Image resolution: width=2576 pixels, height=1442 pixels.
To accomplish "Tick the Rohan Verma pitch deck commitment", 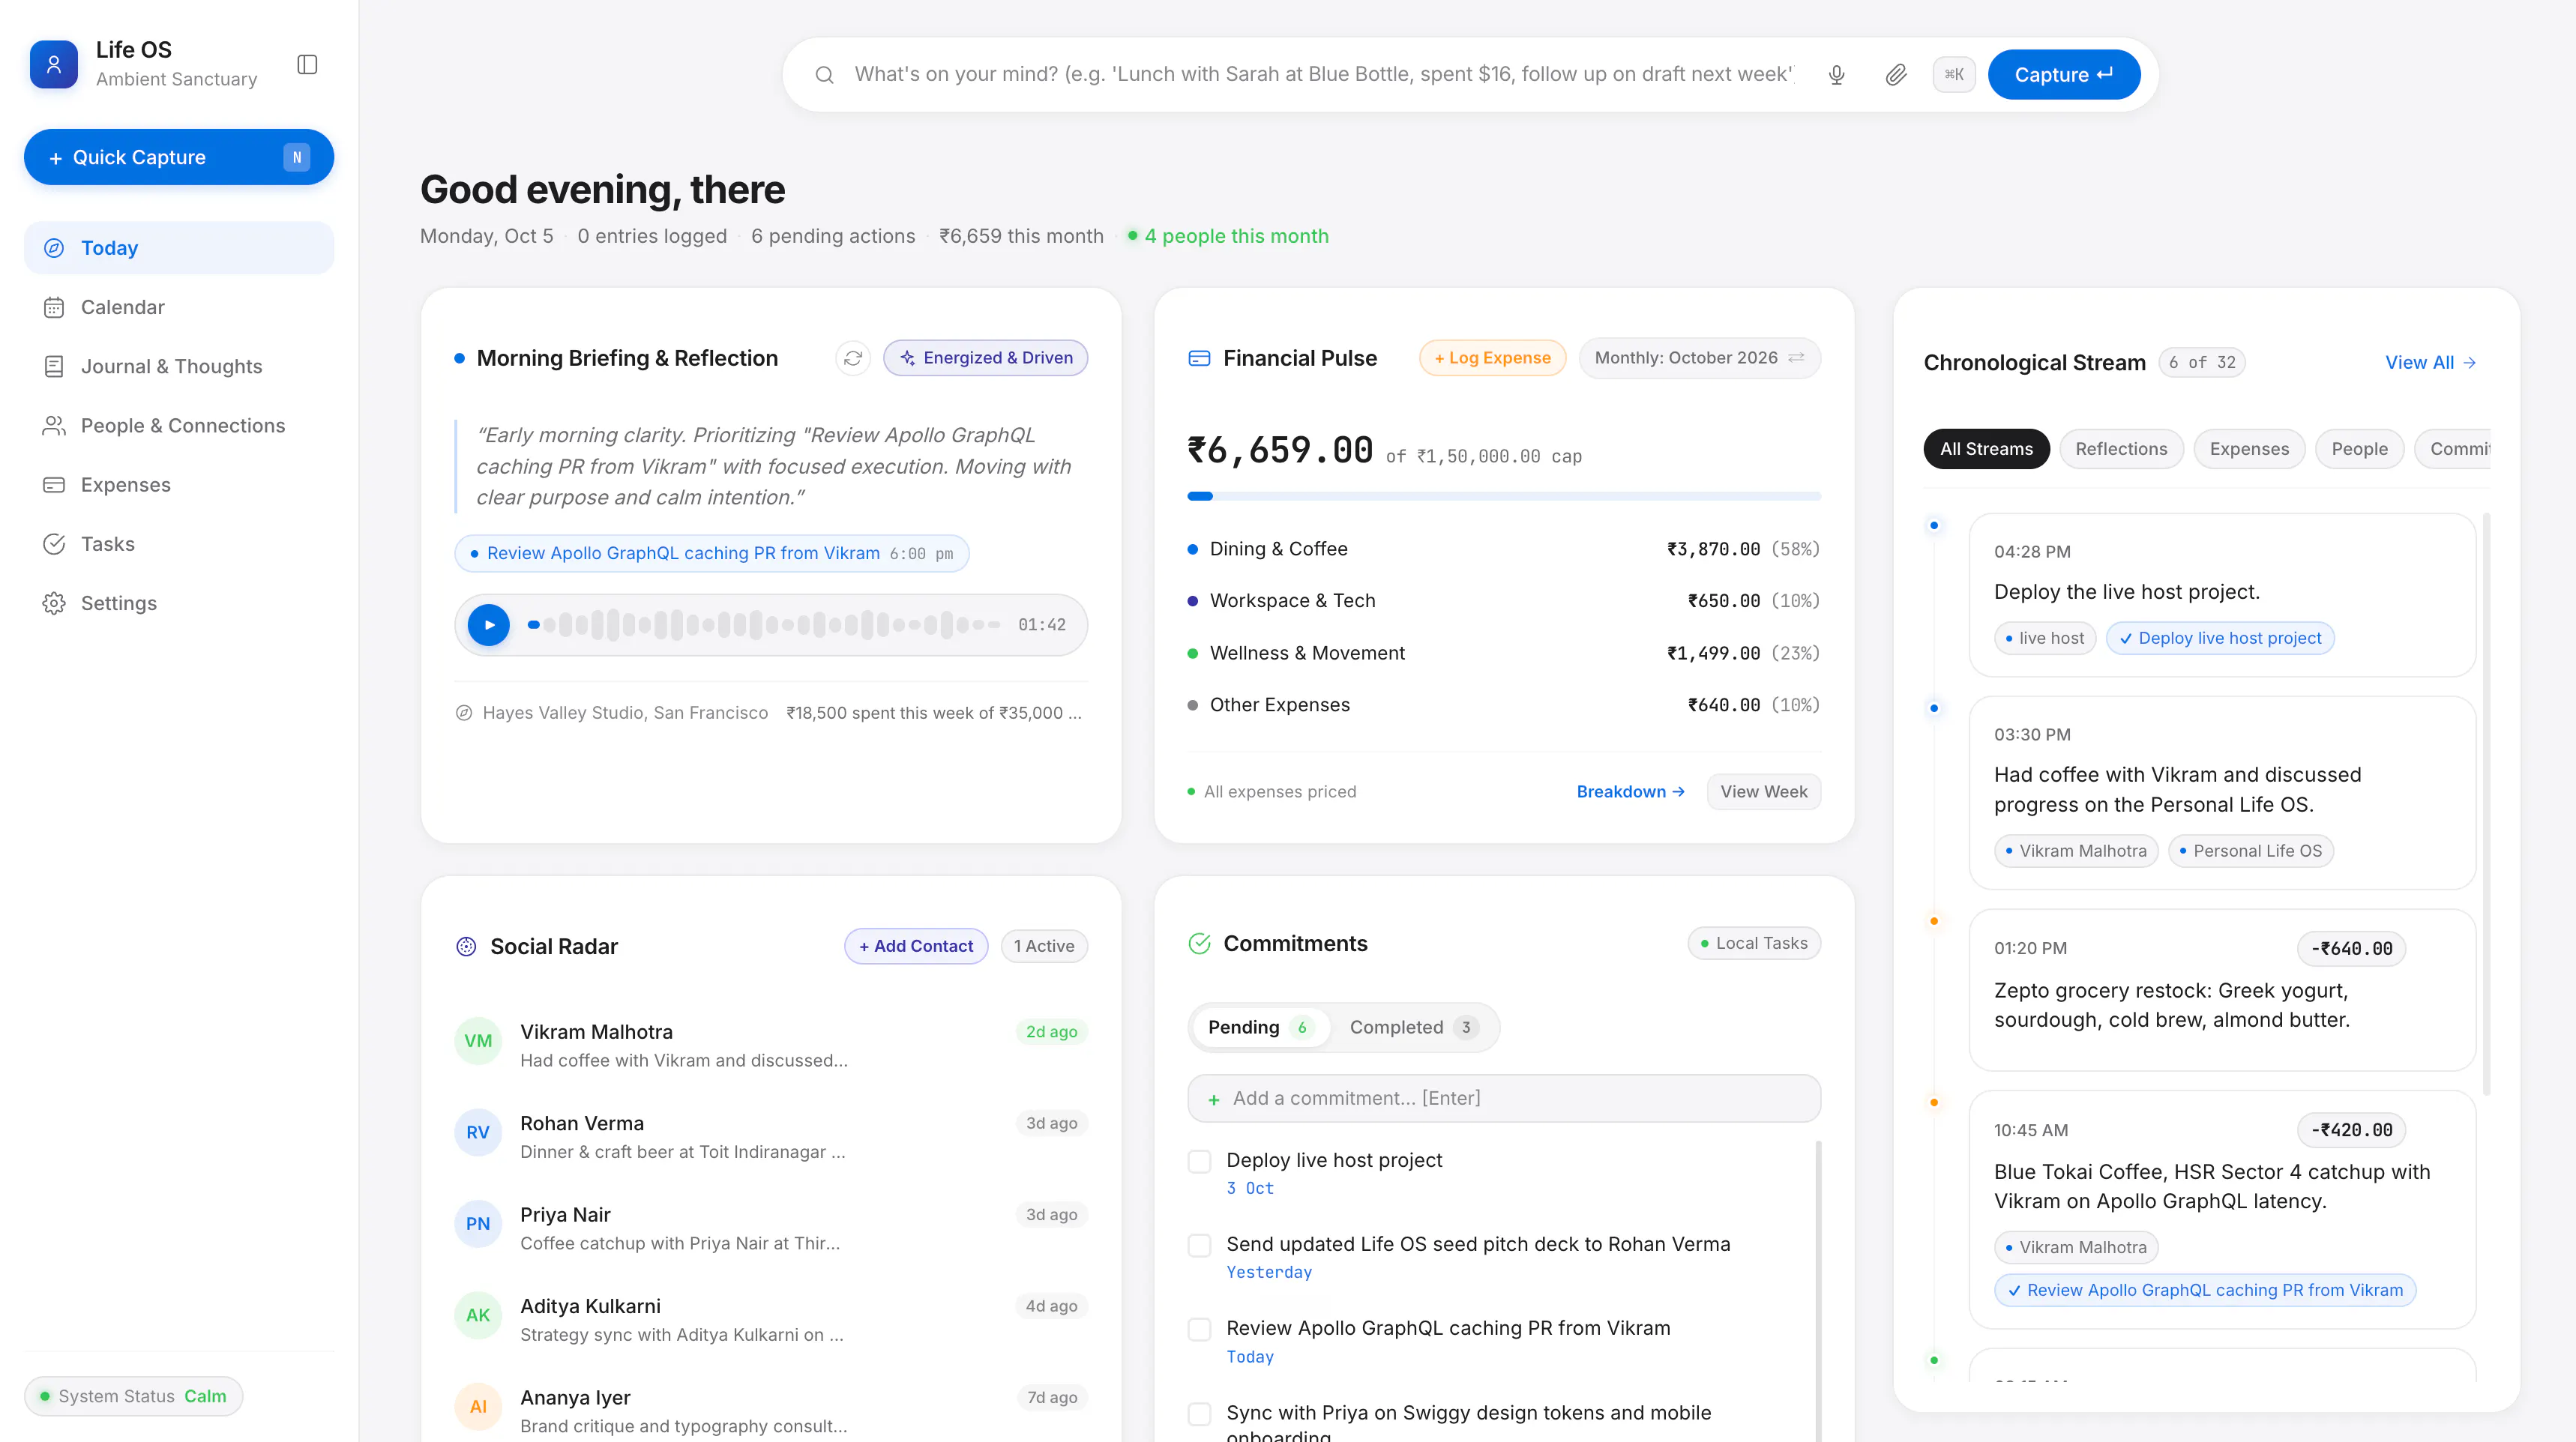I will [1199, 1245].
